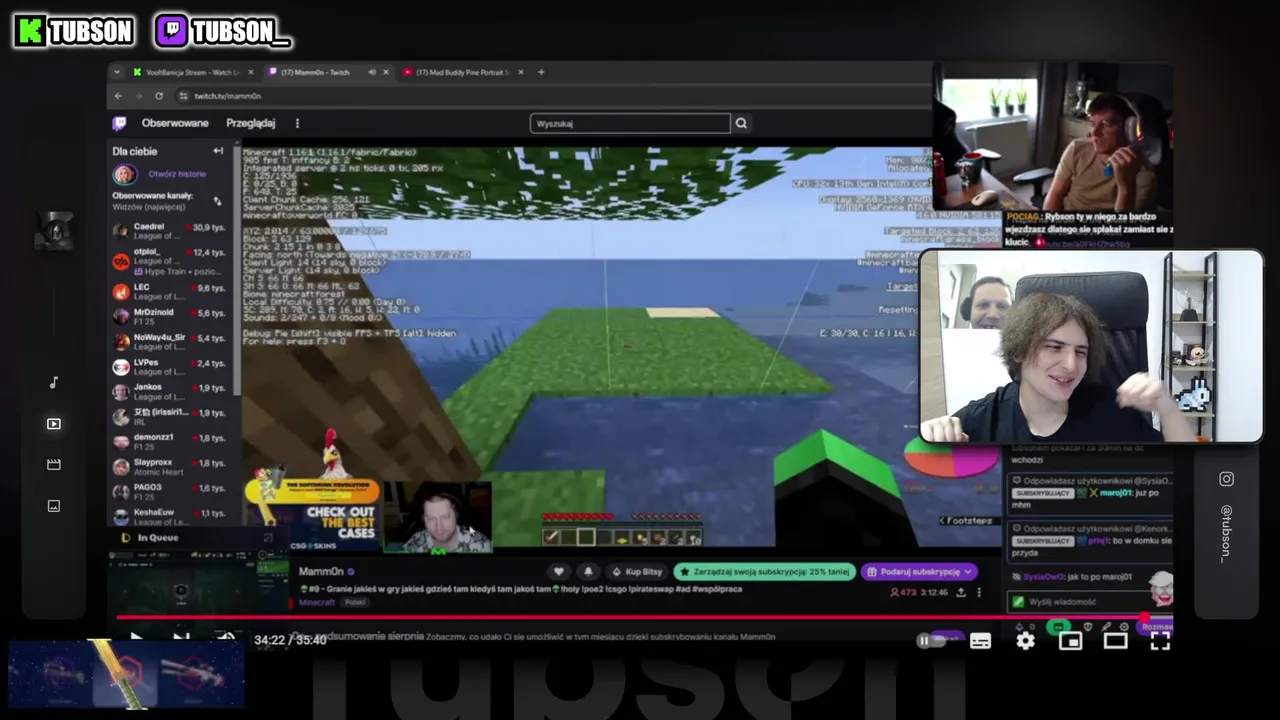Open KeshaEuw channel in sidebar
Viewport: 1280px width, 720px height.
pyautogui.click(x=170, y=517)
